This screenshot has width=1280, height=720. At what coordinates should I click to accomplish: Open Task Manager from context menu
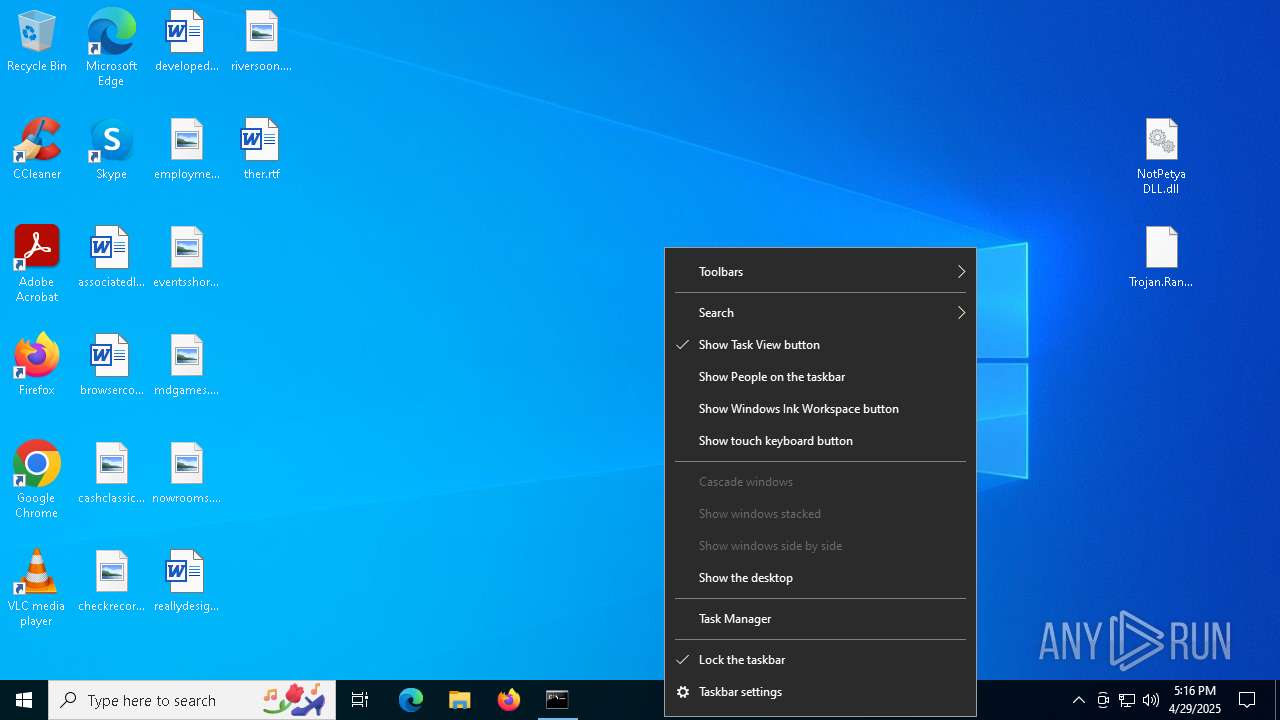820,619
